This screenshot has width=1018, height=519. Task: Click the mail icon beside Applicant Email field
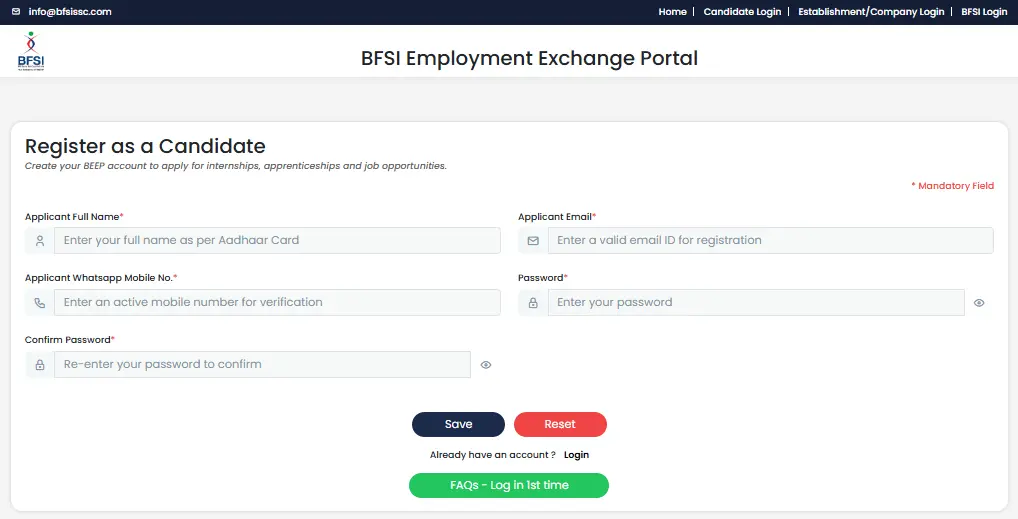(x=533, y=241)
